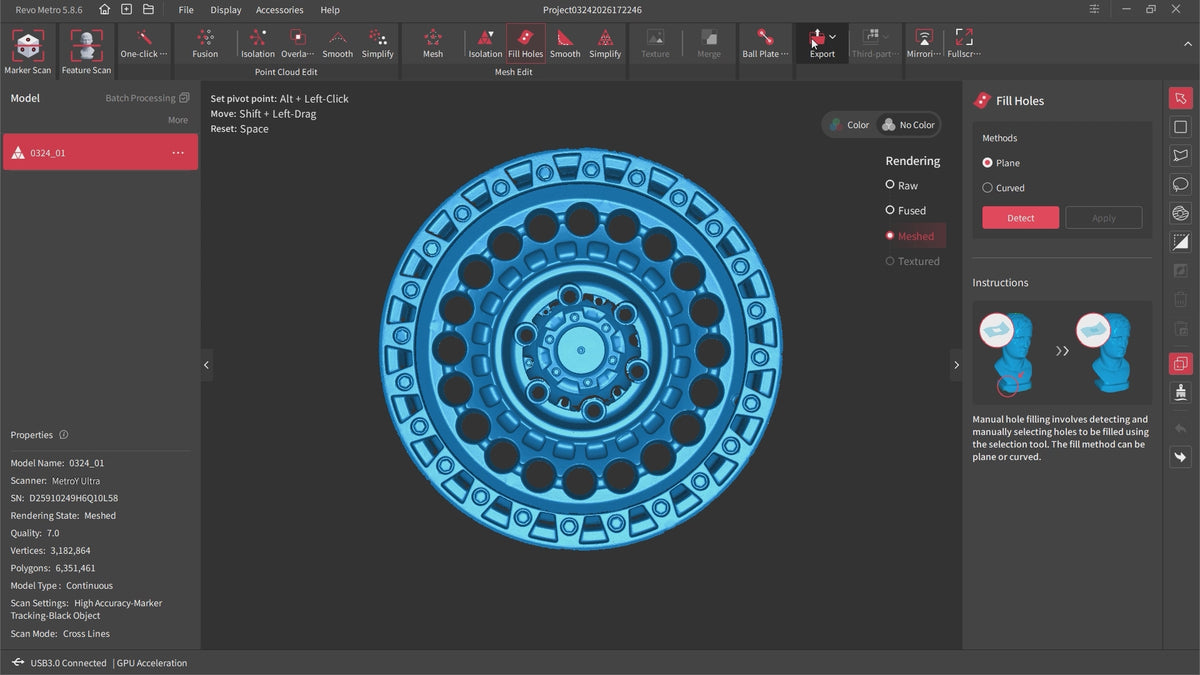Switch rendering to Raw
1200x675 pixels.
[890, 185]
